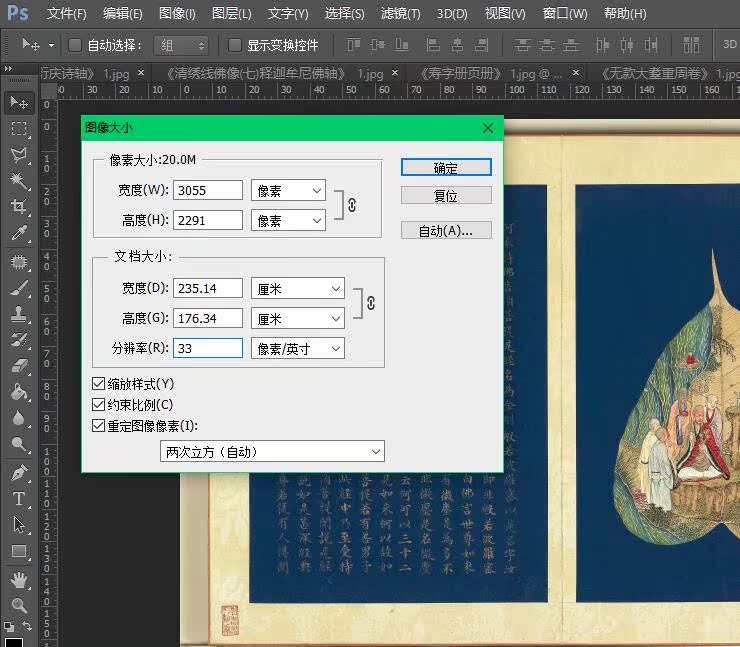Switch to the 《寿字册页册》 document tab

(x=478, y=74)
